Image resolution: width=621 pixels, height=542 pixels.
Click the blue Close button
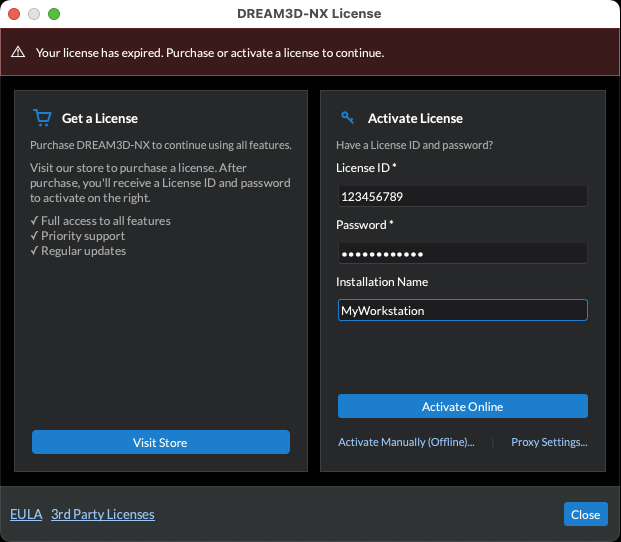pyautogui.click(x=585, y=514)
